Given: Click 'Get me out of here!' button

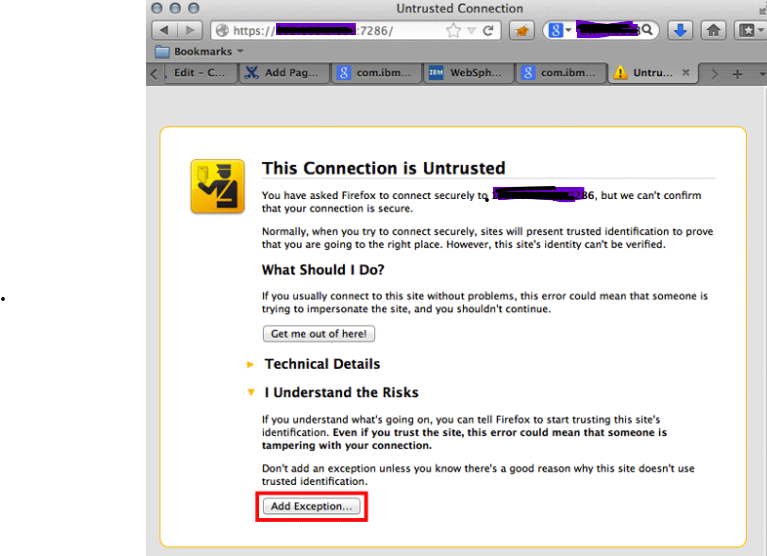Looking at the screenshot, I should [319, 334].
